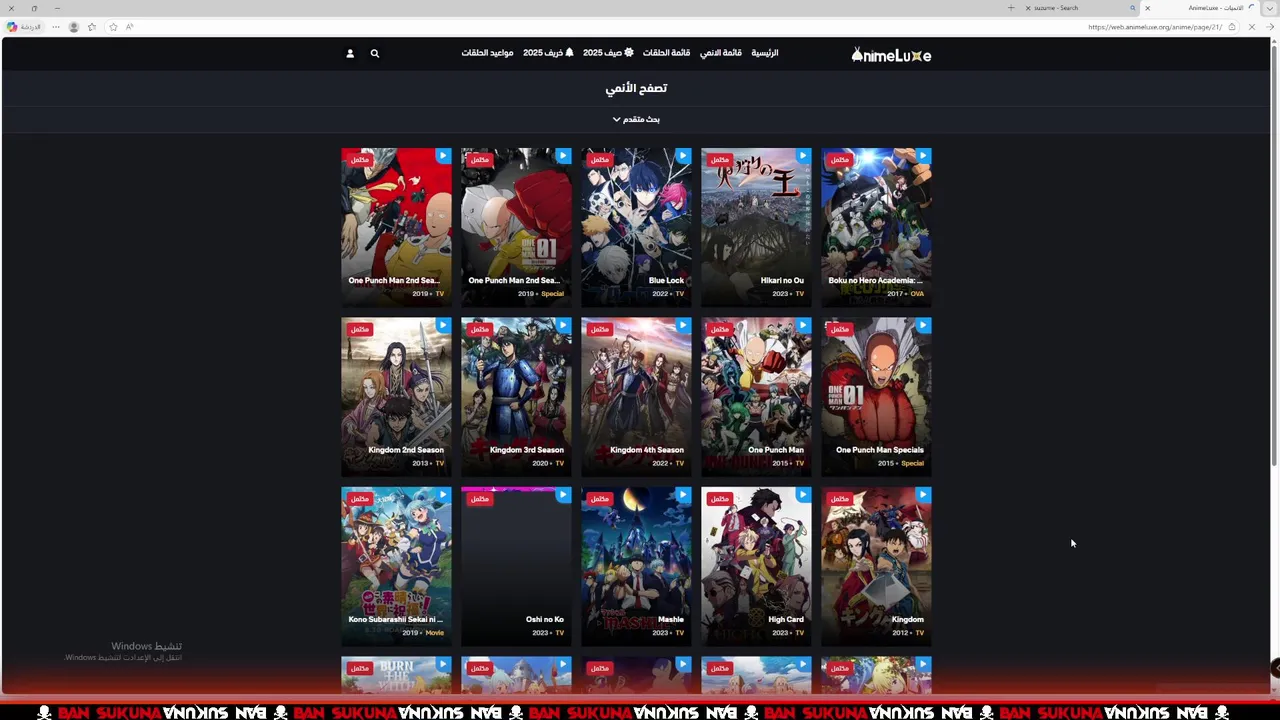Click play icon on One Punch Man 2019 Special card

point(563,156)
